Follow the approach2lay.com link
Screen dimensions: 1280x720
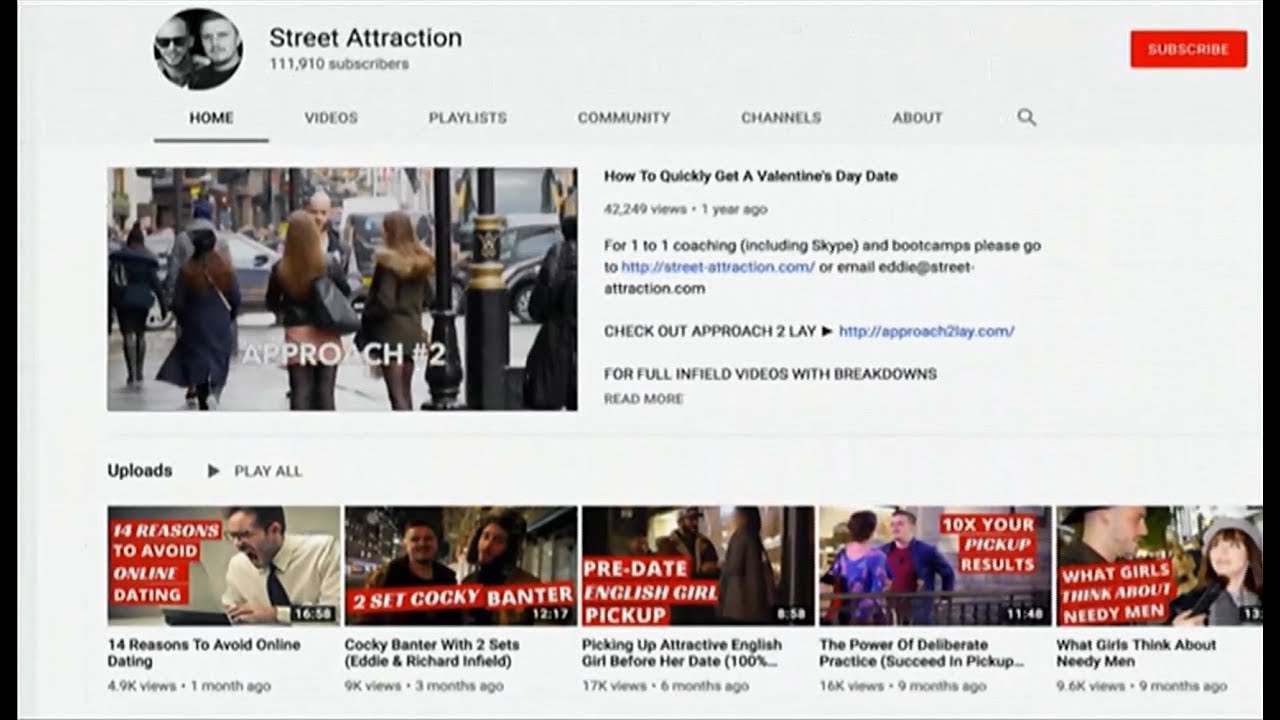(926, 331)
